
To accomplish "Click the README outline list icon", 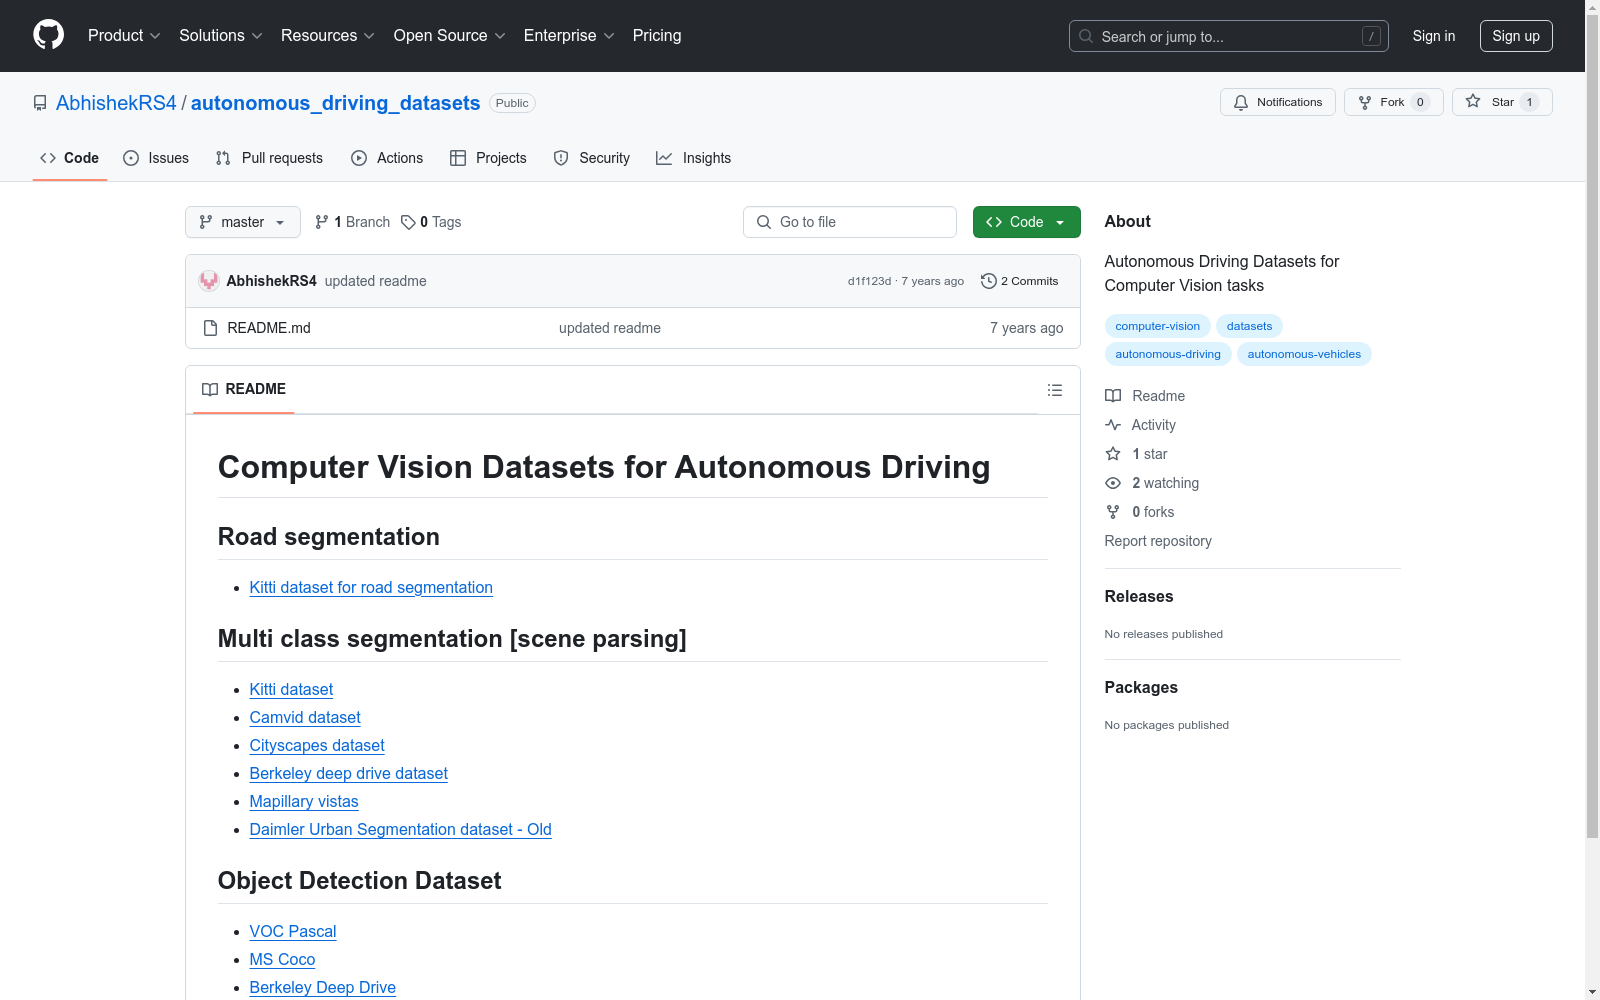I will coord(1055,390).
